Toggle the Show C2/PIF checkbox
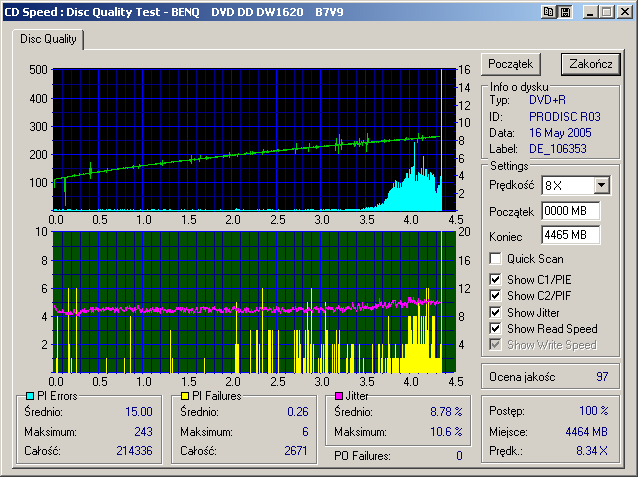Viewport: 638px width, 477px height. (x=495, y=295)
